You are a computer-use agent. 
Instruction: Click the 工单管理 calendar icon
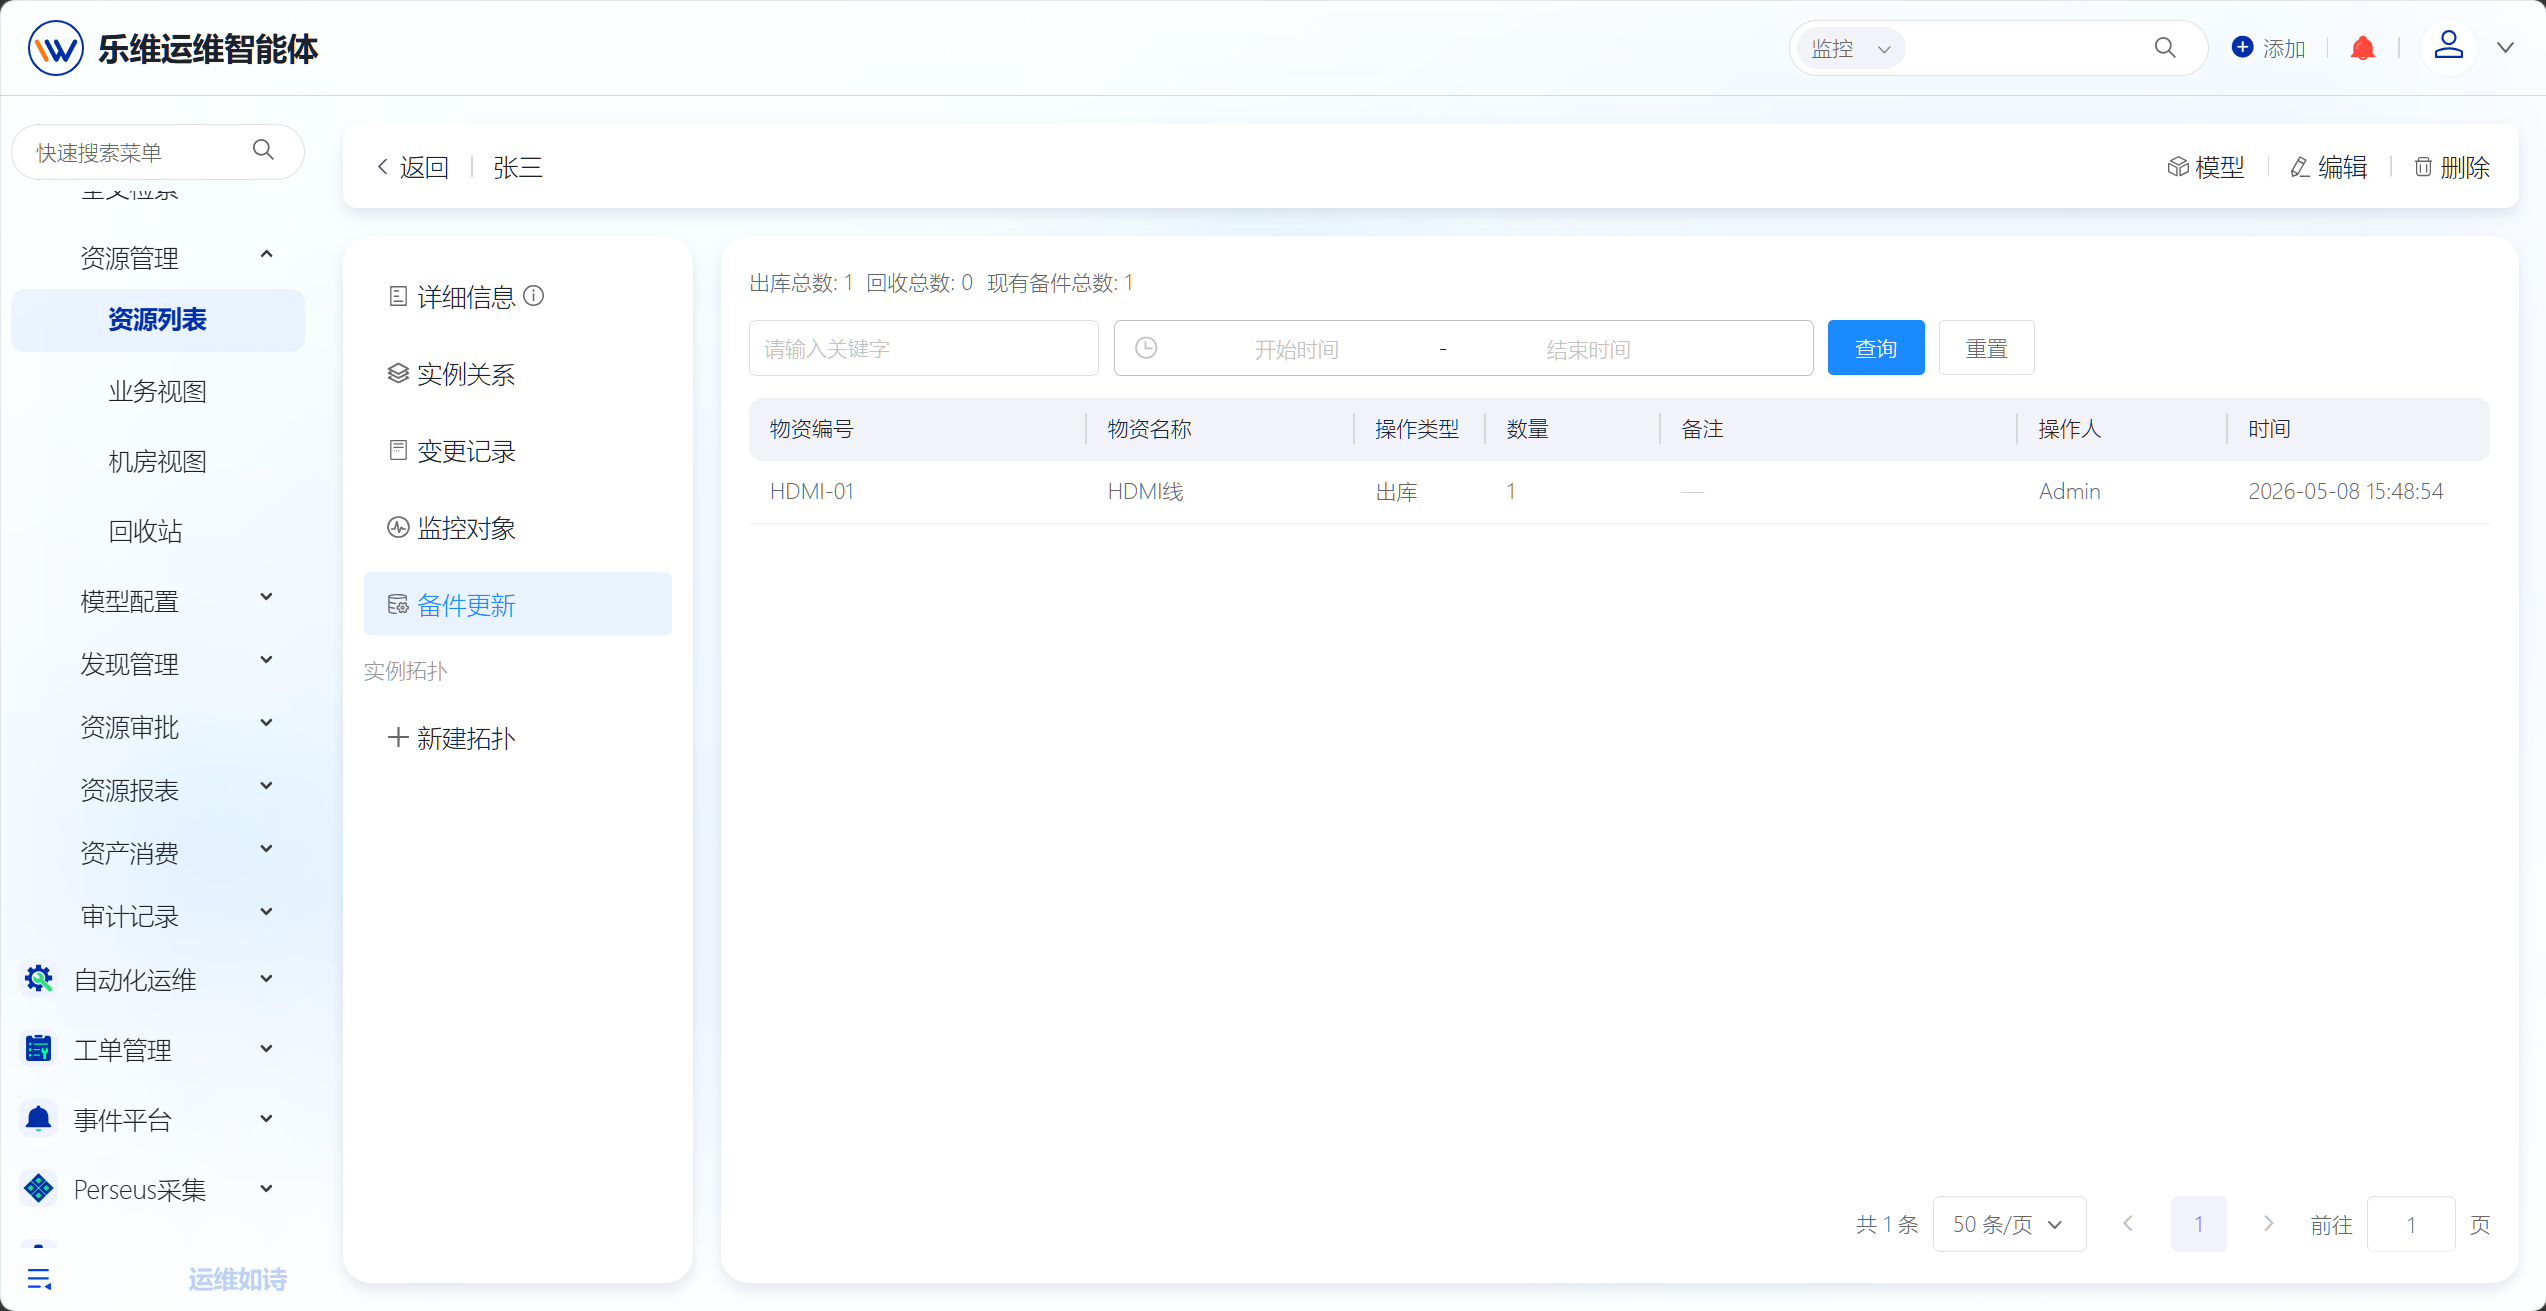39,1049
